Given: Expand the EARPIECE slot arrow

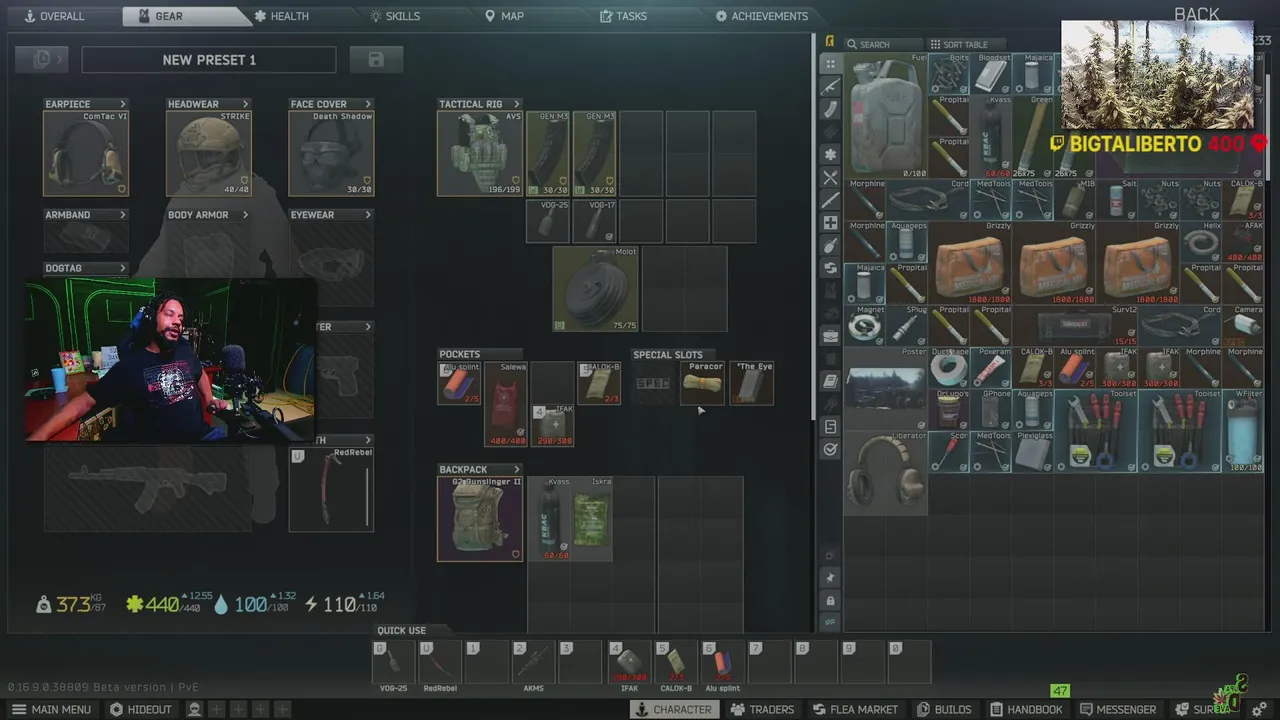Looking at the screenshot, I should 123,104.
